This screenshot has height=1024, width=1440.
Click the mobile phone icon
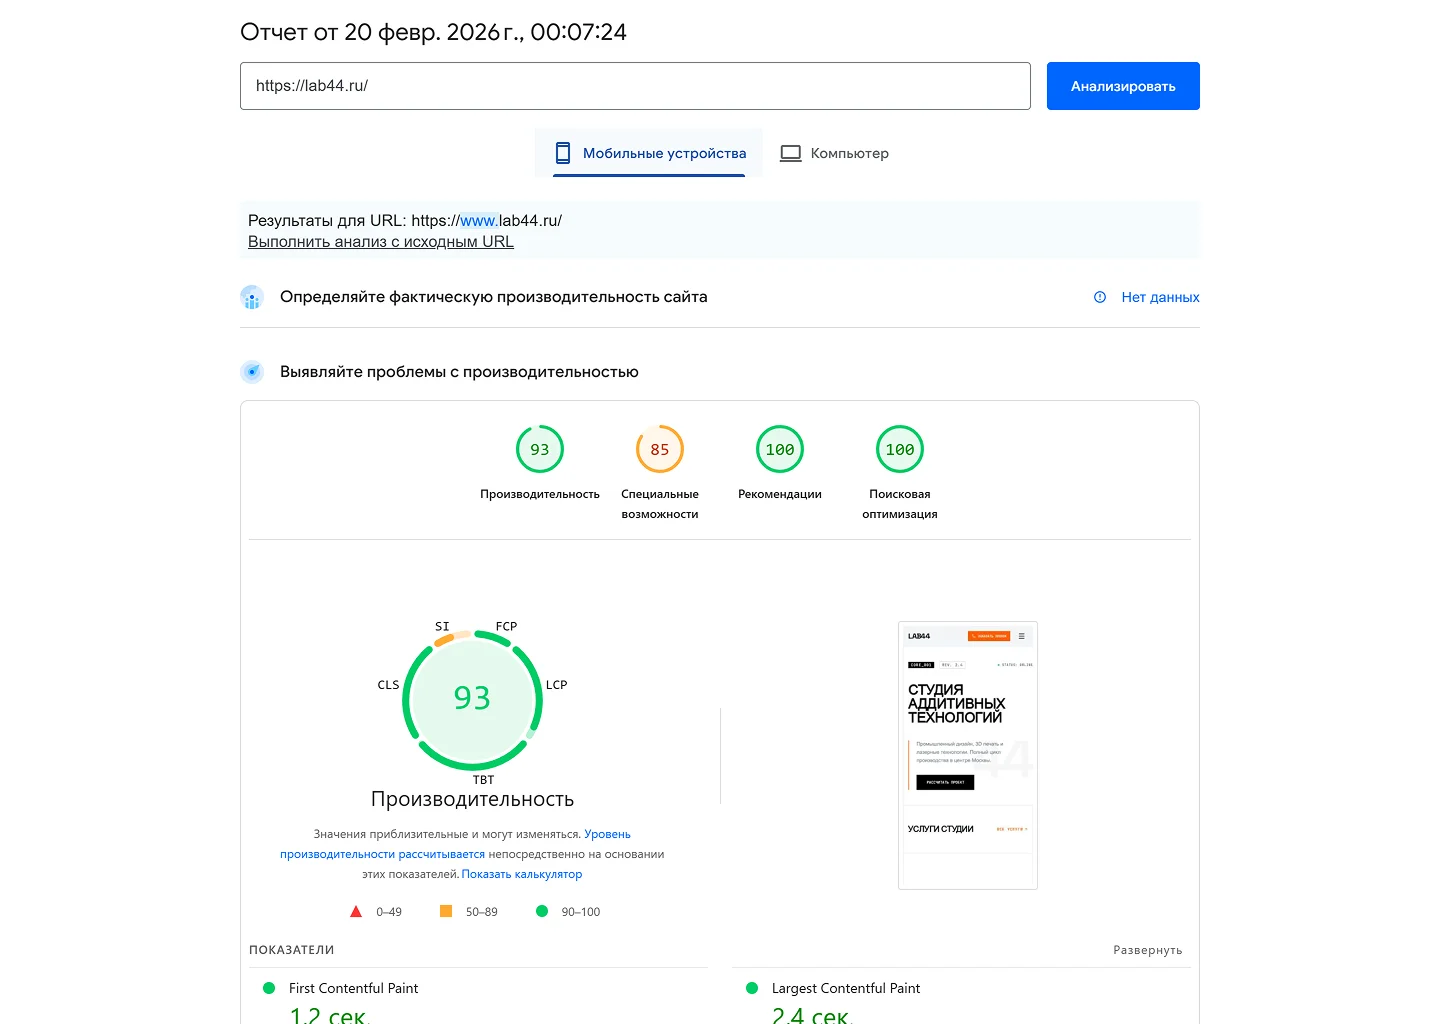tap(563, 153)
